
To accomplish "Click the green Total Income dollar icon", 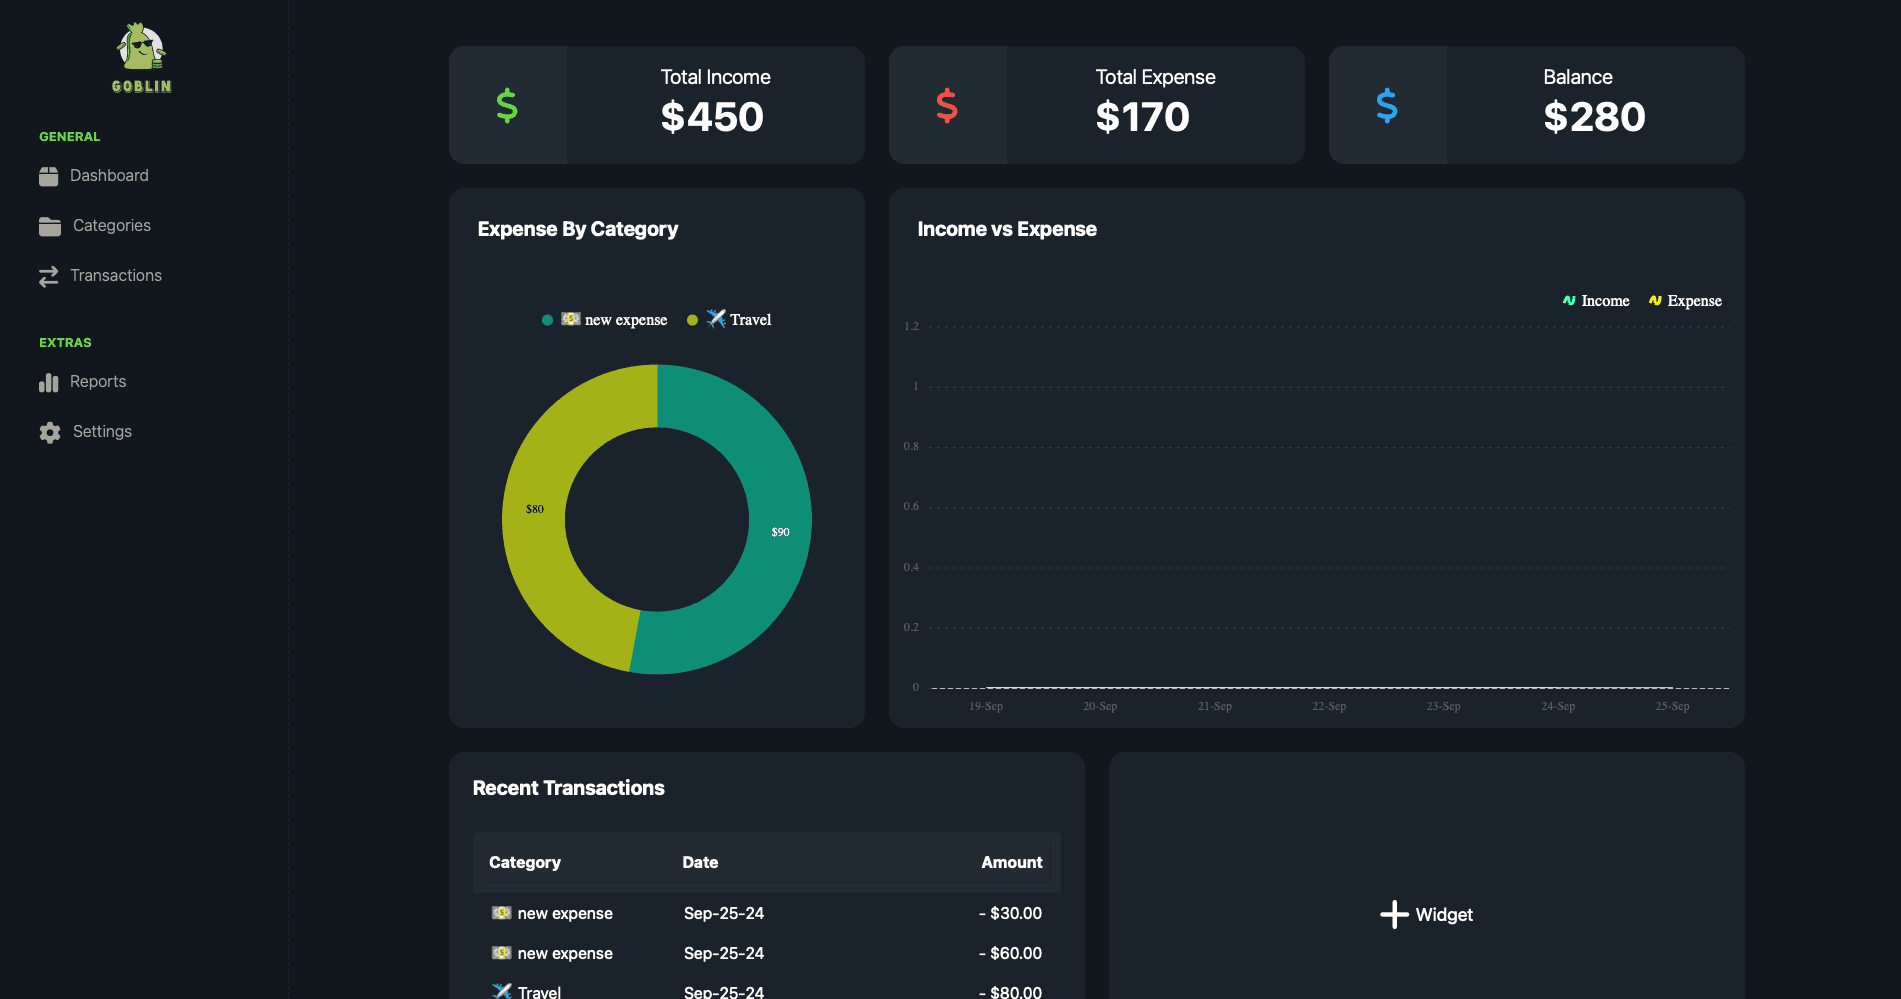I will pyautogui.click(x=507, y=105).
